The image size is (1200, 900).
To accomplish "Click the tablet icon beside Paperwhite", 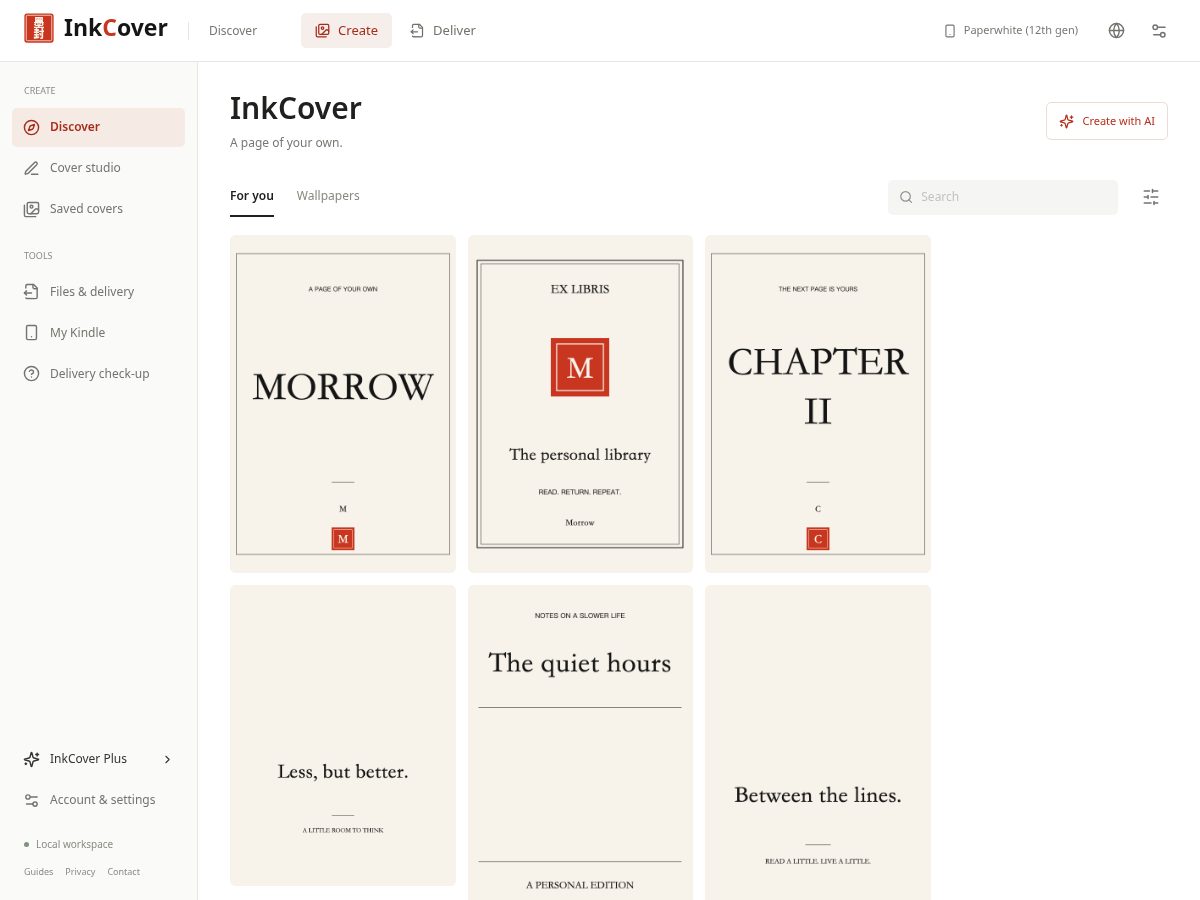I will click(x=950, y=31).
